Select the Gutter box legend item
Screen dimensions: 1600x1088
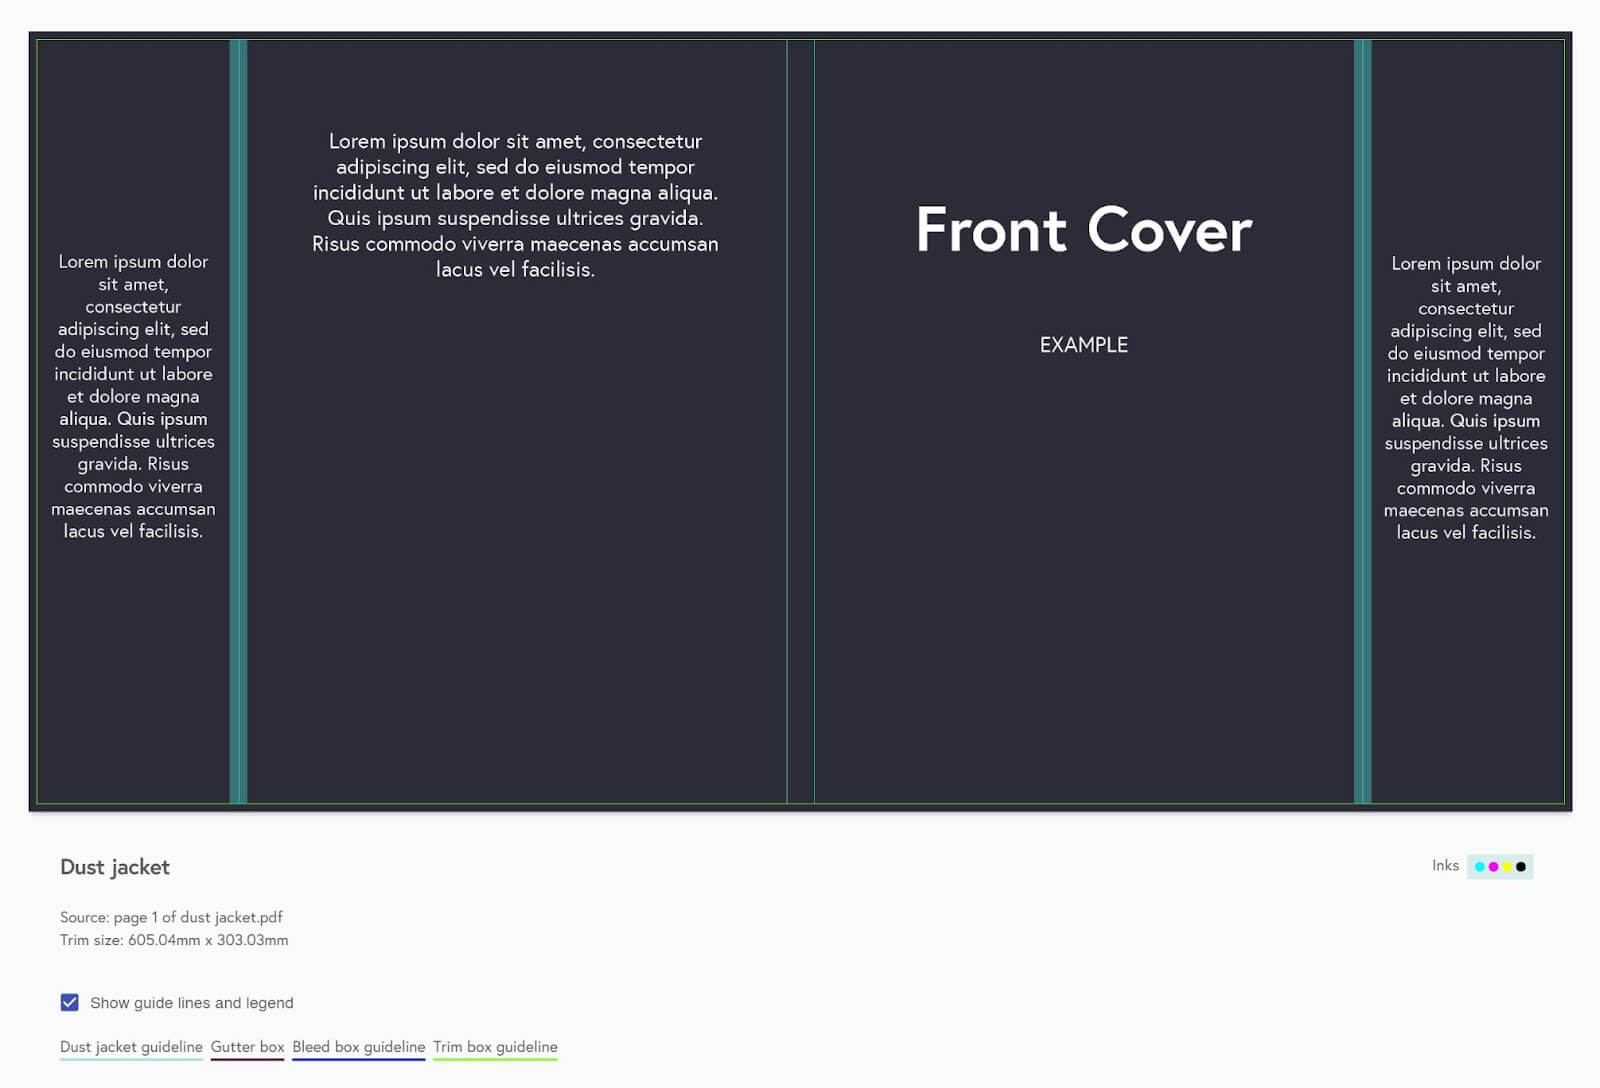(247, 1047)
